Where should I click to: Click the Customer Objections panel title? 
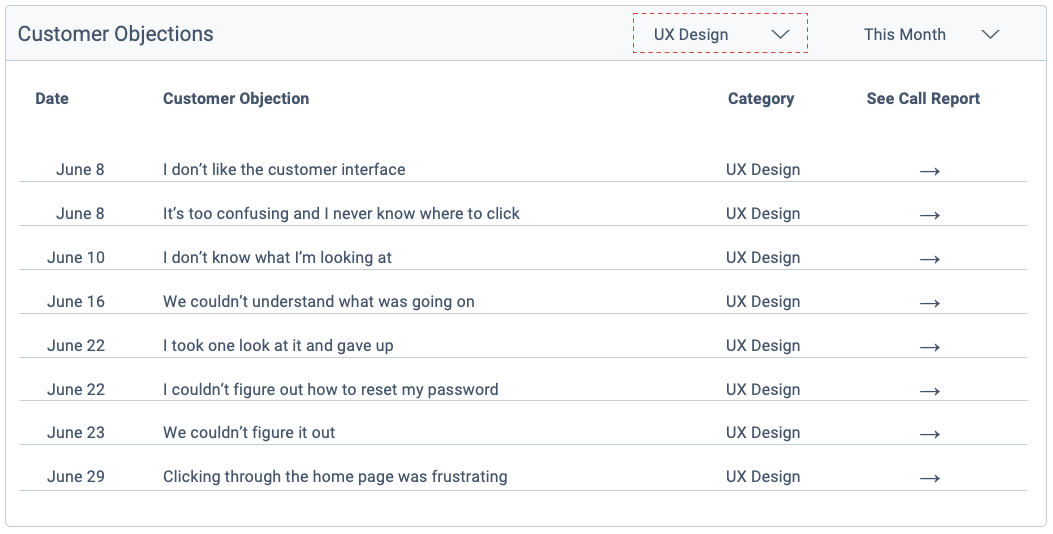click(x=116, y=34)
